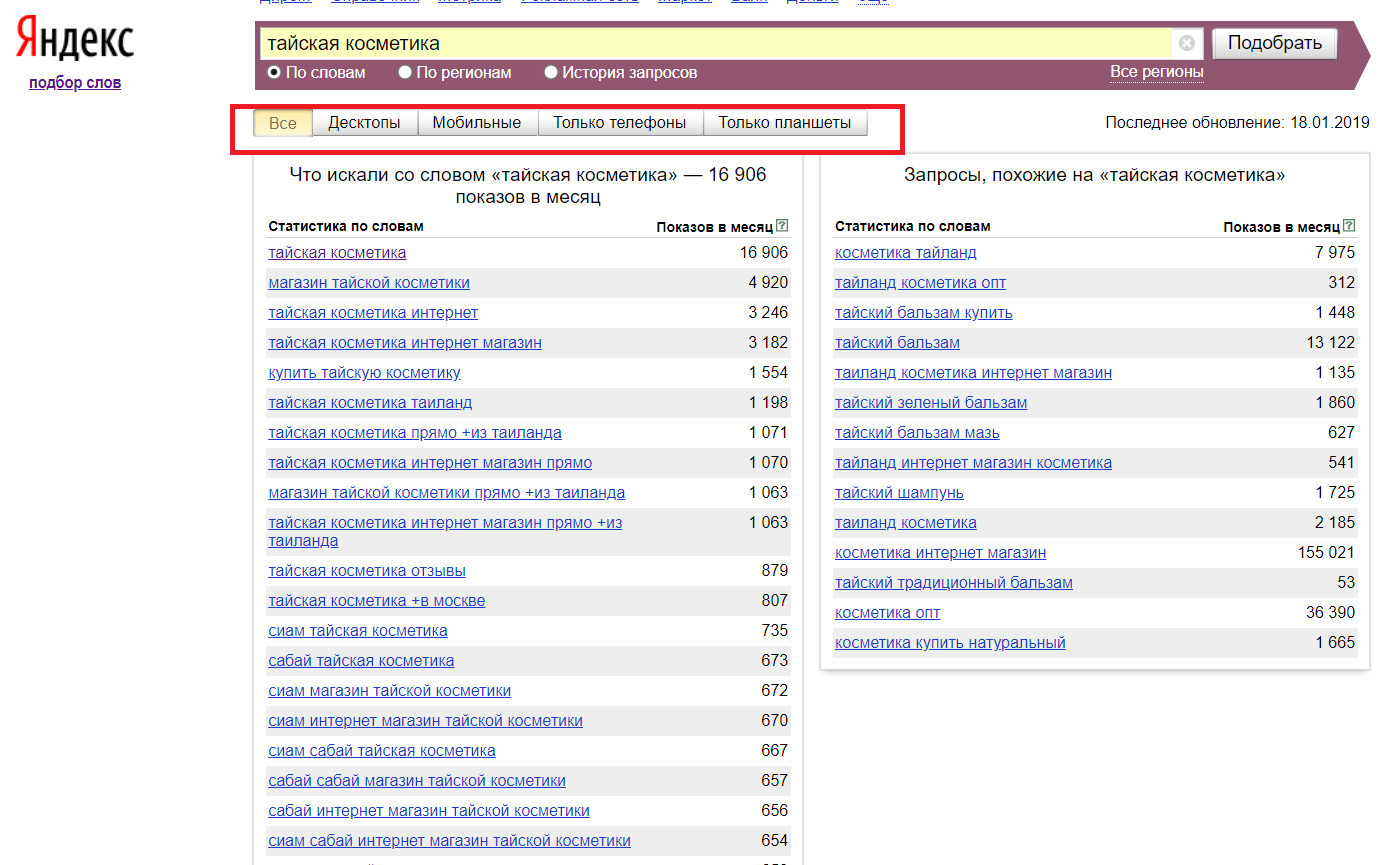Open the 'купить тайскую косметику' link
1385x865 pixels.
tap(364, 373)
